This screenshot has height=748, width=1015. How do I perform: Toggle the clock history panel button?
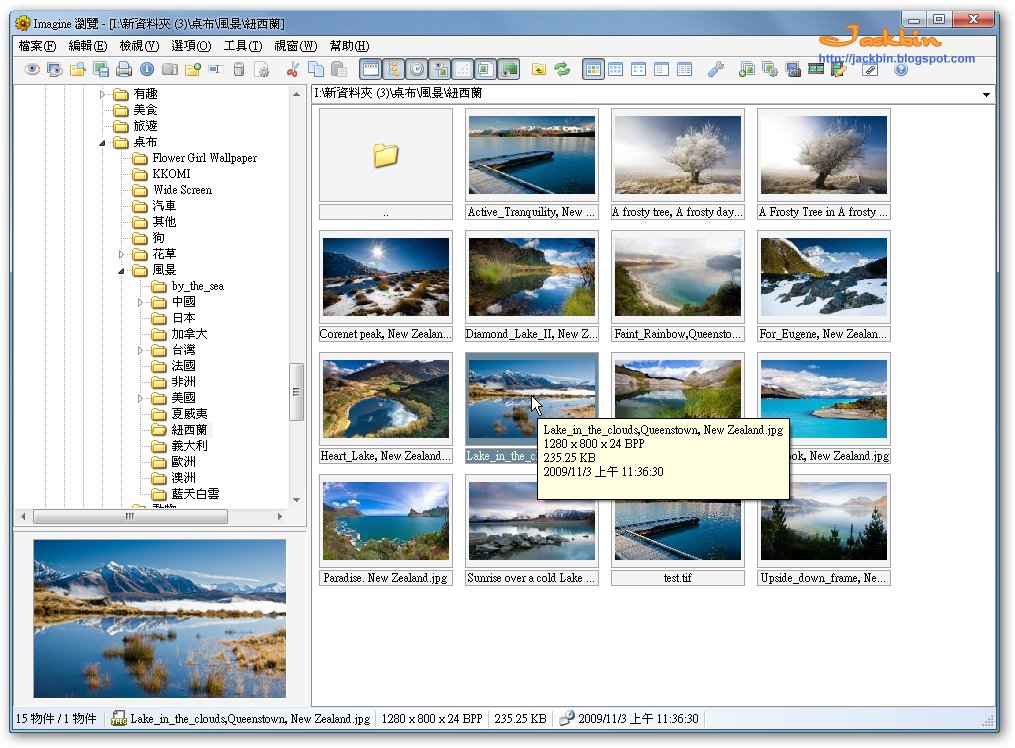417,69
